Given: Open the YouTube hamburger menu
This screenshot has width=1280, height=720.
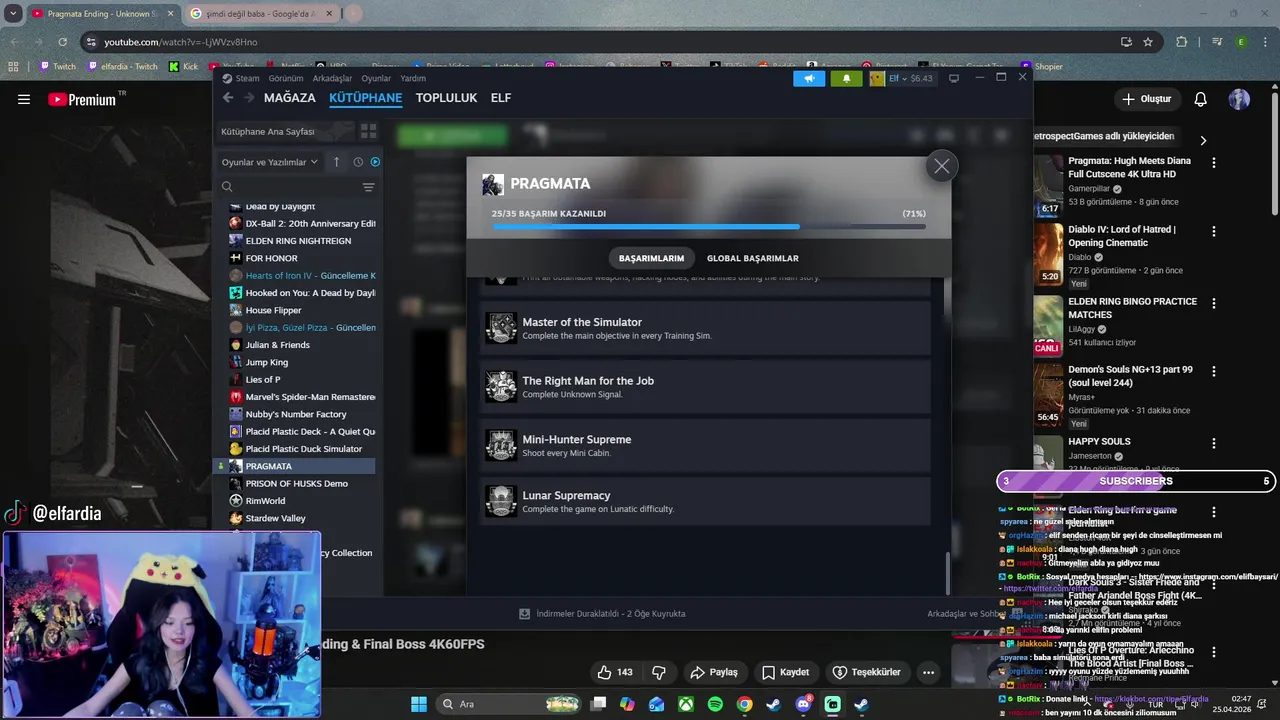Looking at the screenshot, I should tap(24, 99).
